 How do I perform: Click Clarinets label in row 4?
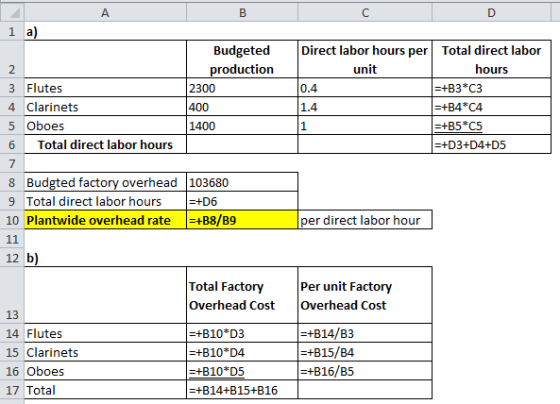pos(105,107)
